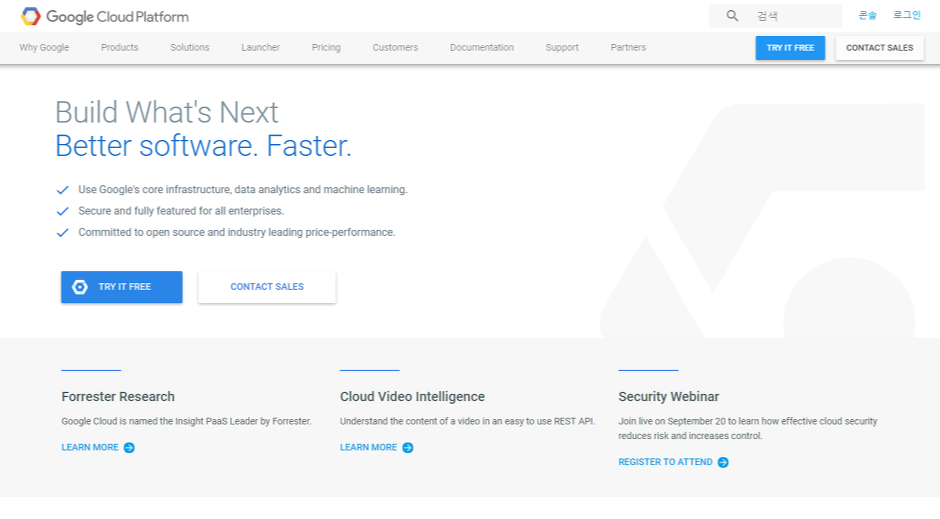Image resolution: width=940 pixels, height=519 pixels.
Task: Click the Cloud Video Intelligence heading
Action: pyautogui.click(x=412, y=397)
